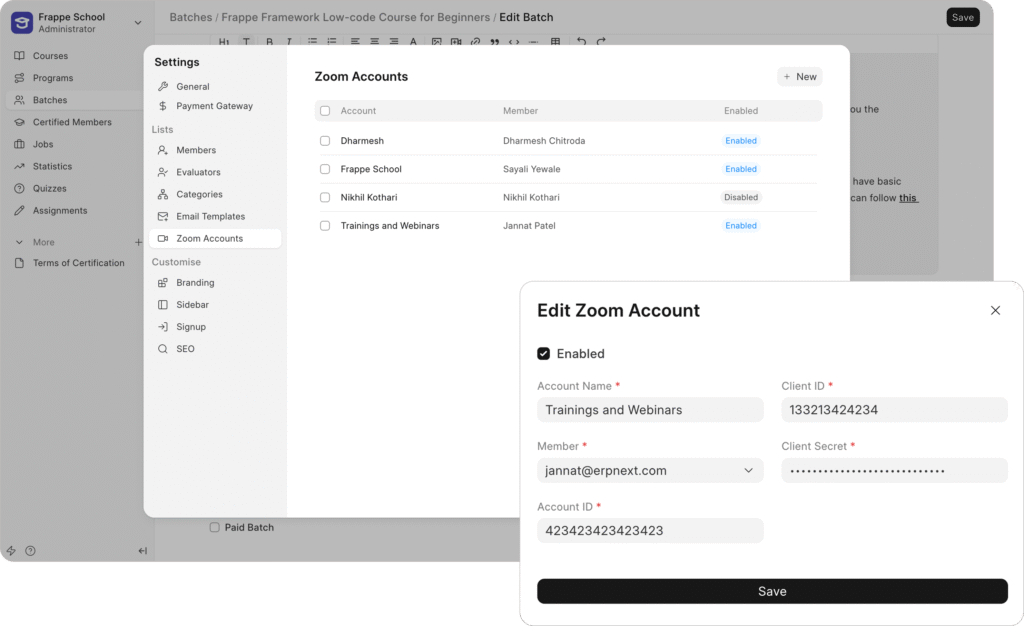Click the Client Secret password field

click(x=894, y=471)
